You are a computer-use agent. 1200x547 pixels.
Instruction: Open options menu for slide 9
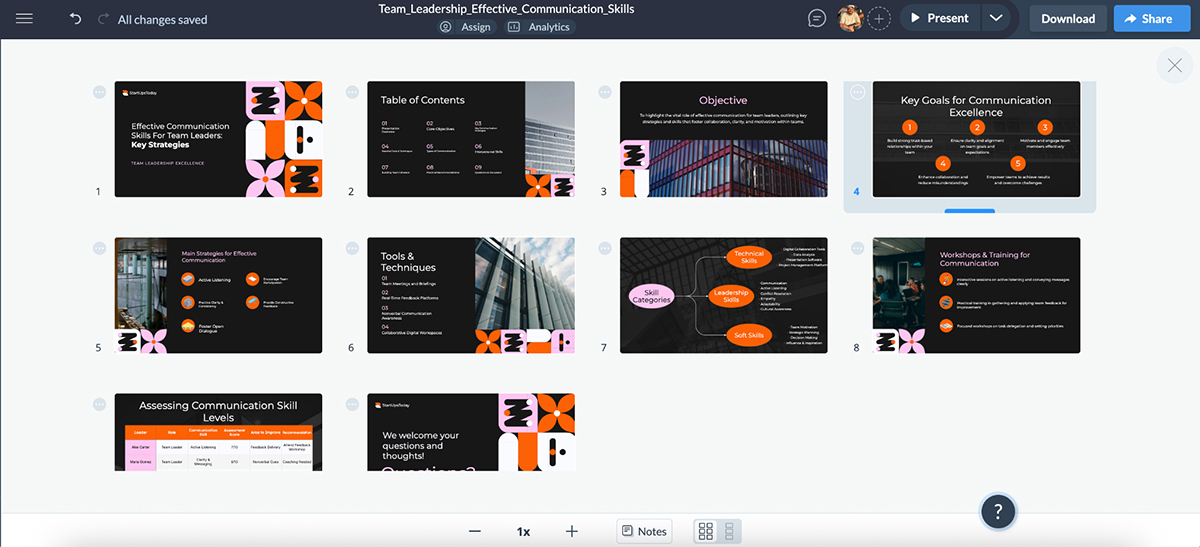point(99,404)
